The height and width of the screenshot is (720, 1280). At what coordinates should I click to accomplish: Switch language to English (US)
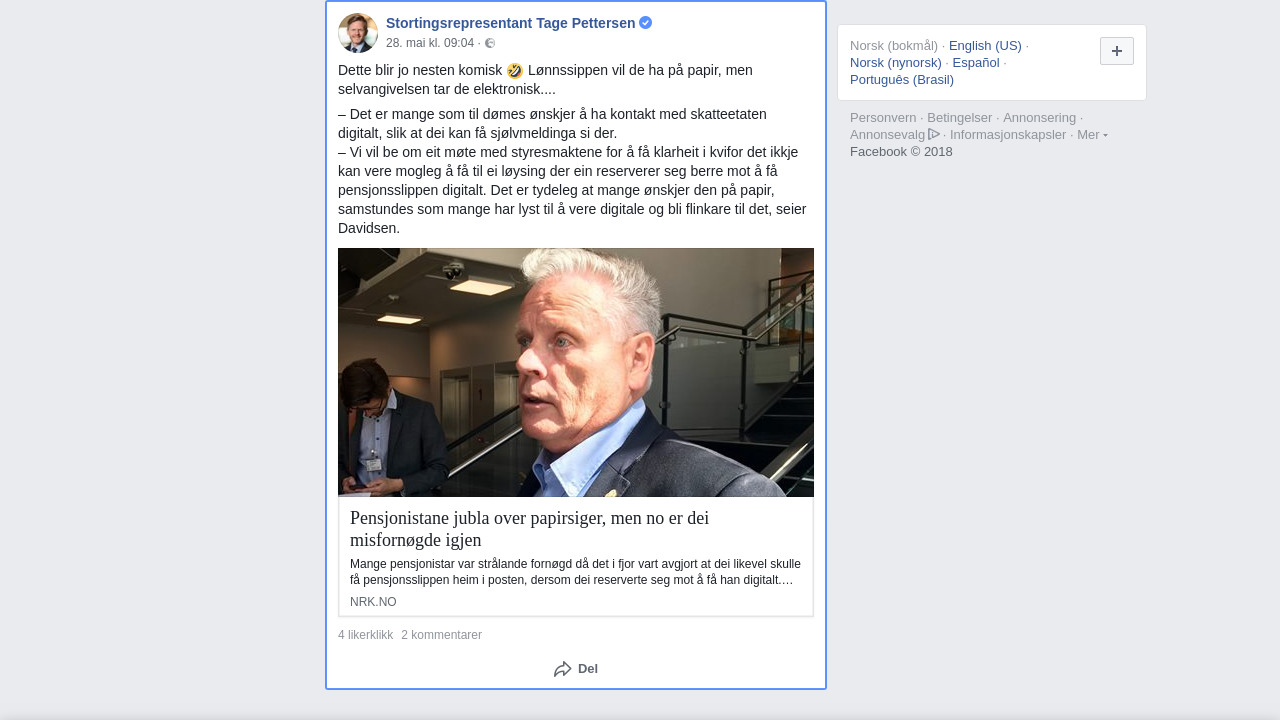point(985,46)
